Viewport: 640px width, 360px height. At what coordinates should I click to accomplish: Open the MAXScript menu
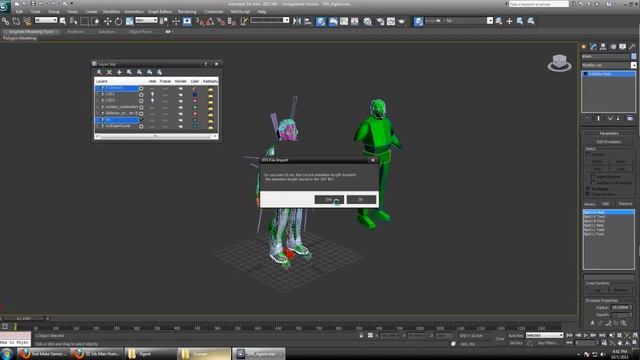240,11
